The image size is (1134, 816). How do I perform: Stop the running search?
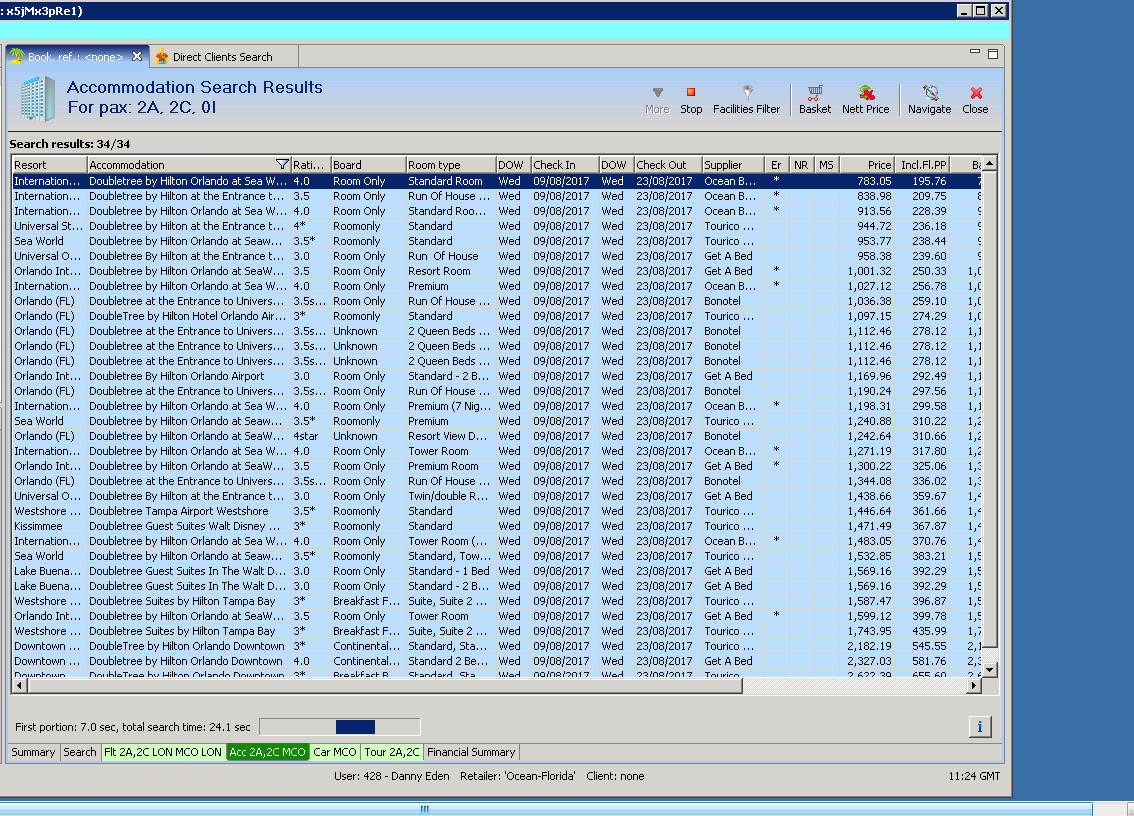pos(691,100)
